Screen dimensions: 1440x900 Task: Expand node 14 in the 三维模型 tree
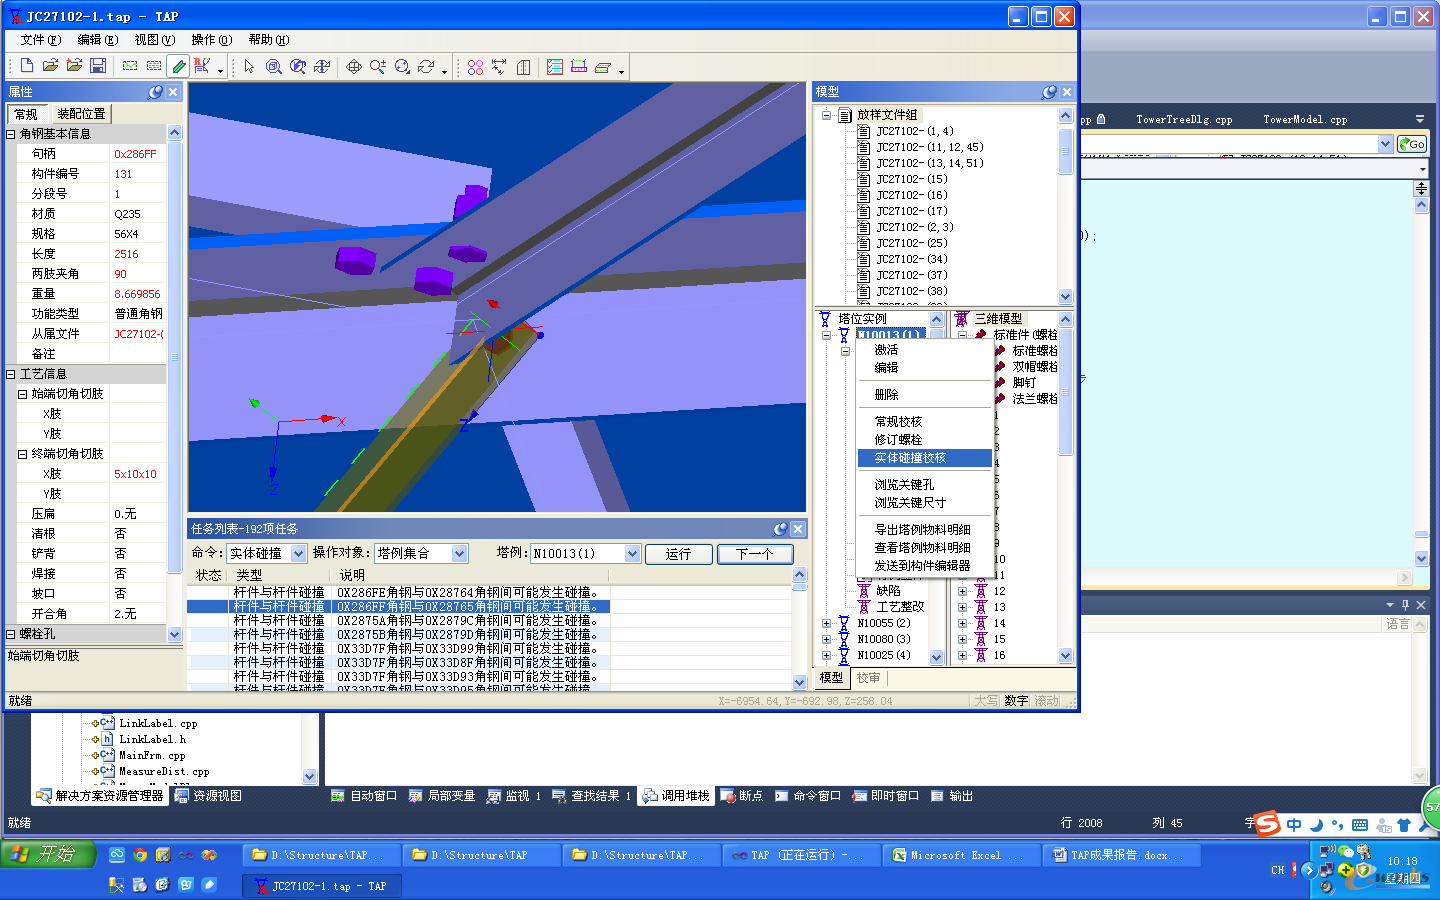[963, 623]
